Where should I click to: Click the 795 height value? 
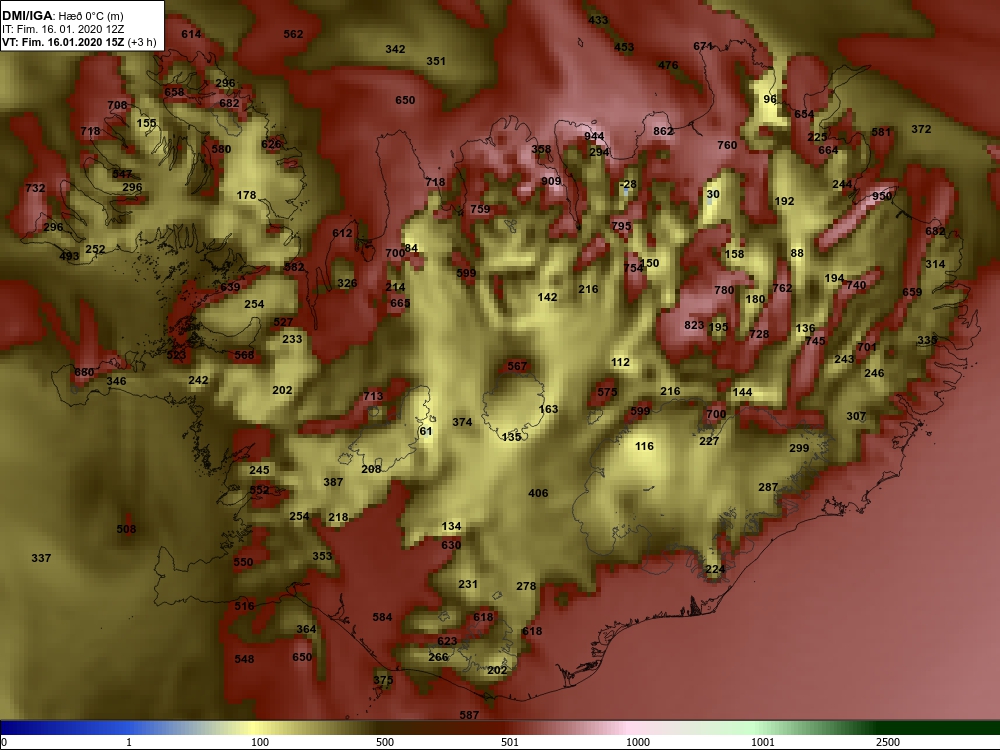(621, 226)
